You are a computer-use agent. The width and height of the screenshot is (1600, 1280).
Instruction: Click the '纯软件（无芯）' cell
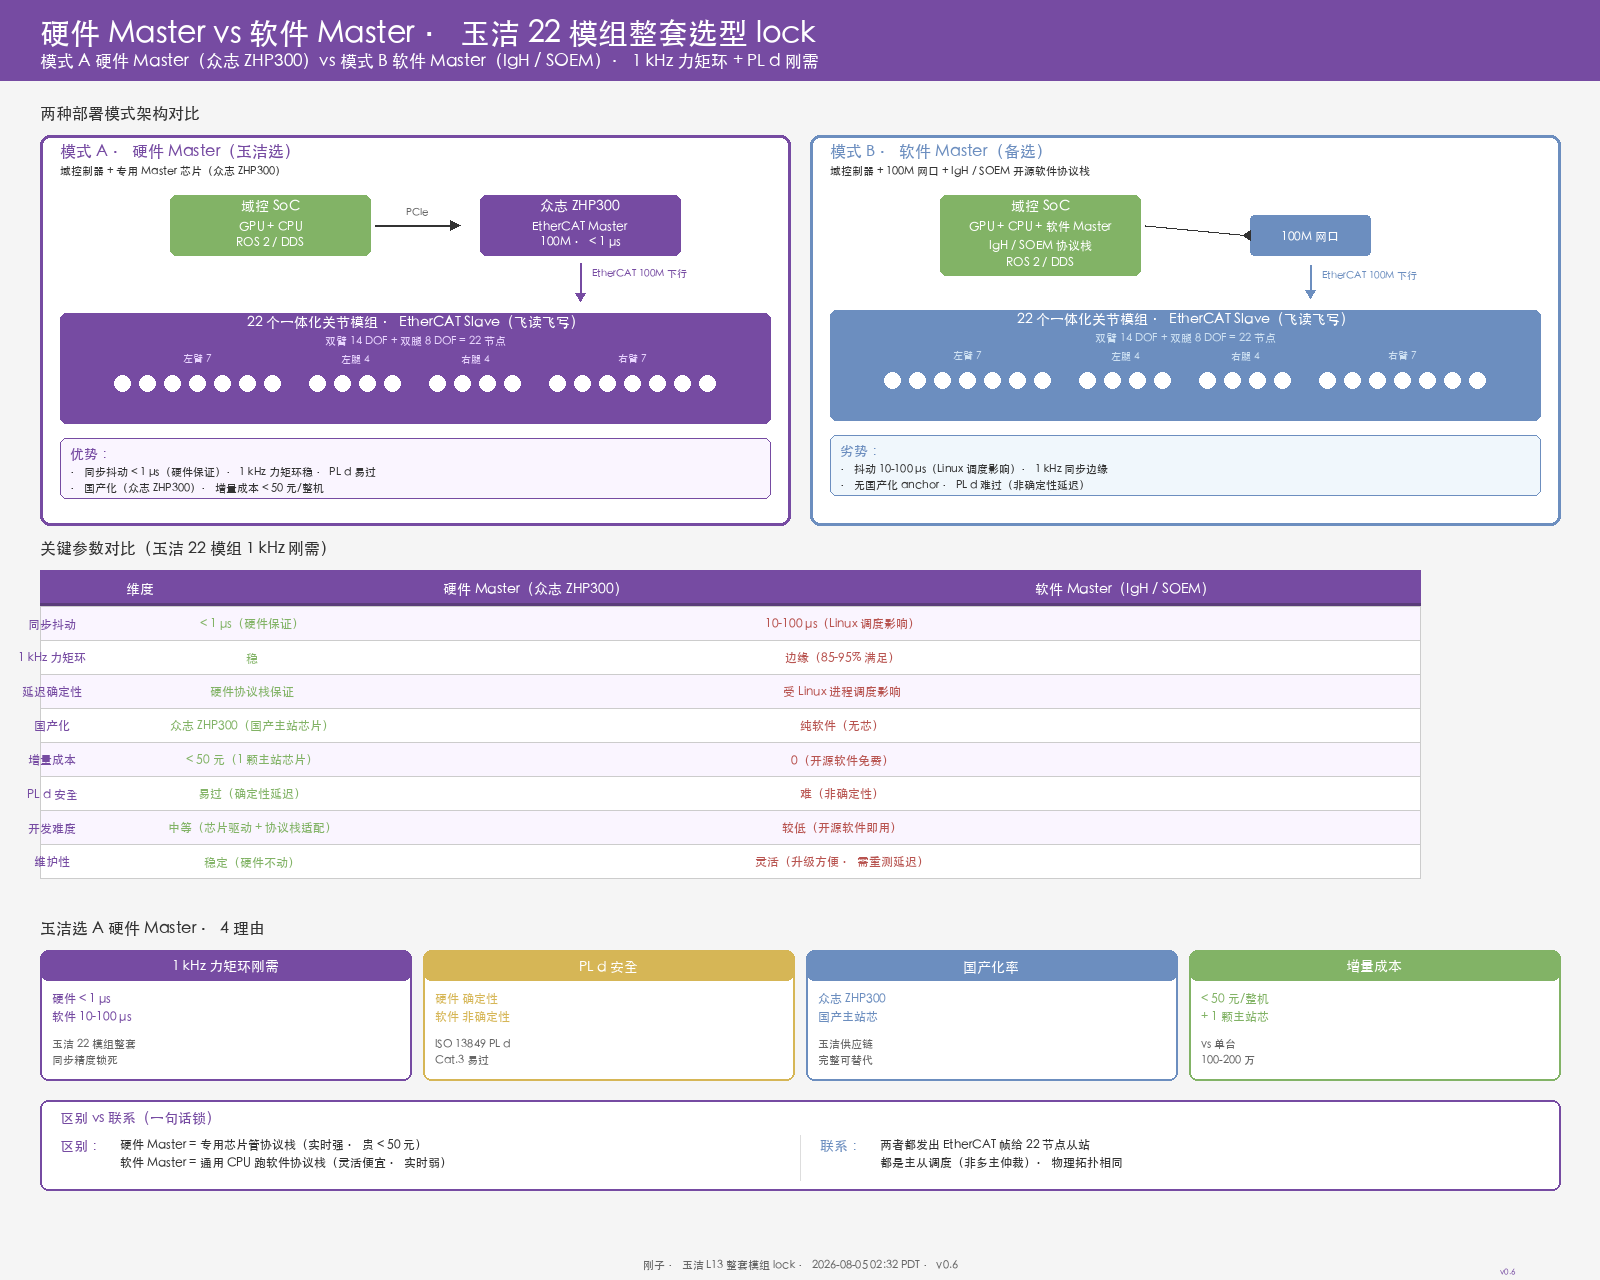(839, 726)
